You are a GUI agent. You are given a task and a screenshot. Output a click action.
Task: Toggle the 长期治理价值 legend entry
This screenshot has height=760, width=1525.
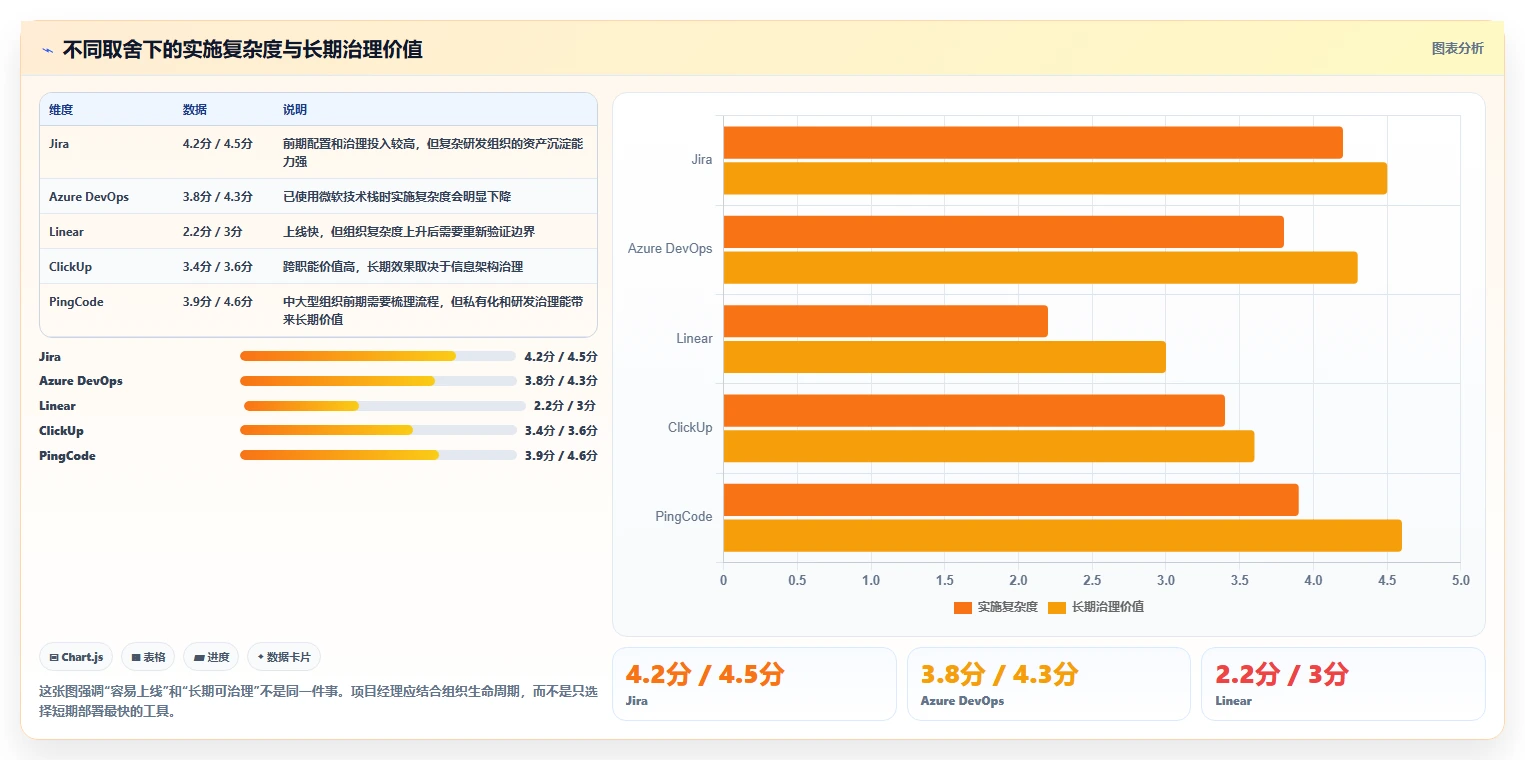(x=1096, y=607)
